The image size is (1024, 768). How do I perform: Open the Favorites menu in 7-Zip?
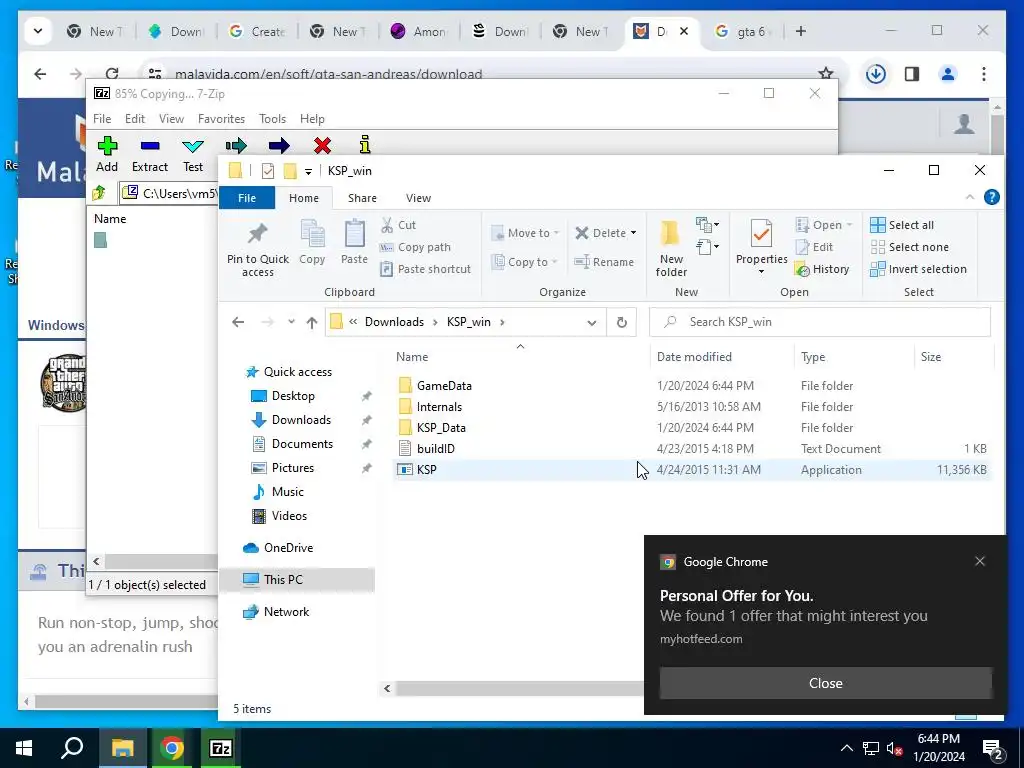tap(221, 119)
